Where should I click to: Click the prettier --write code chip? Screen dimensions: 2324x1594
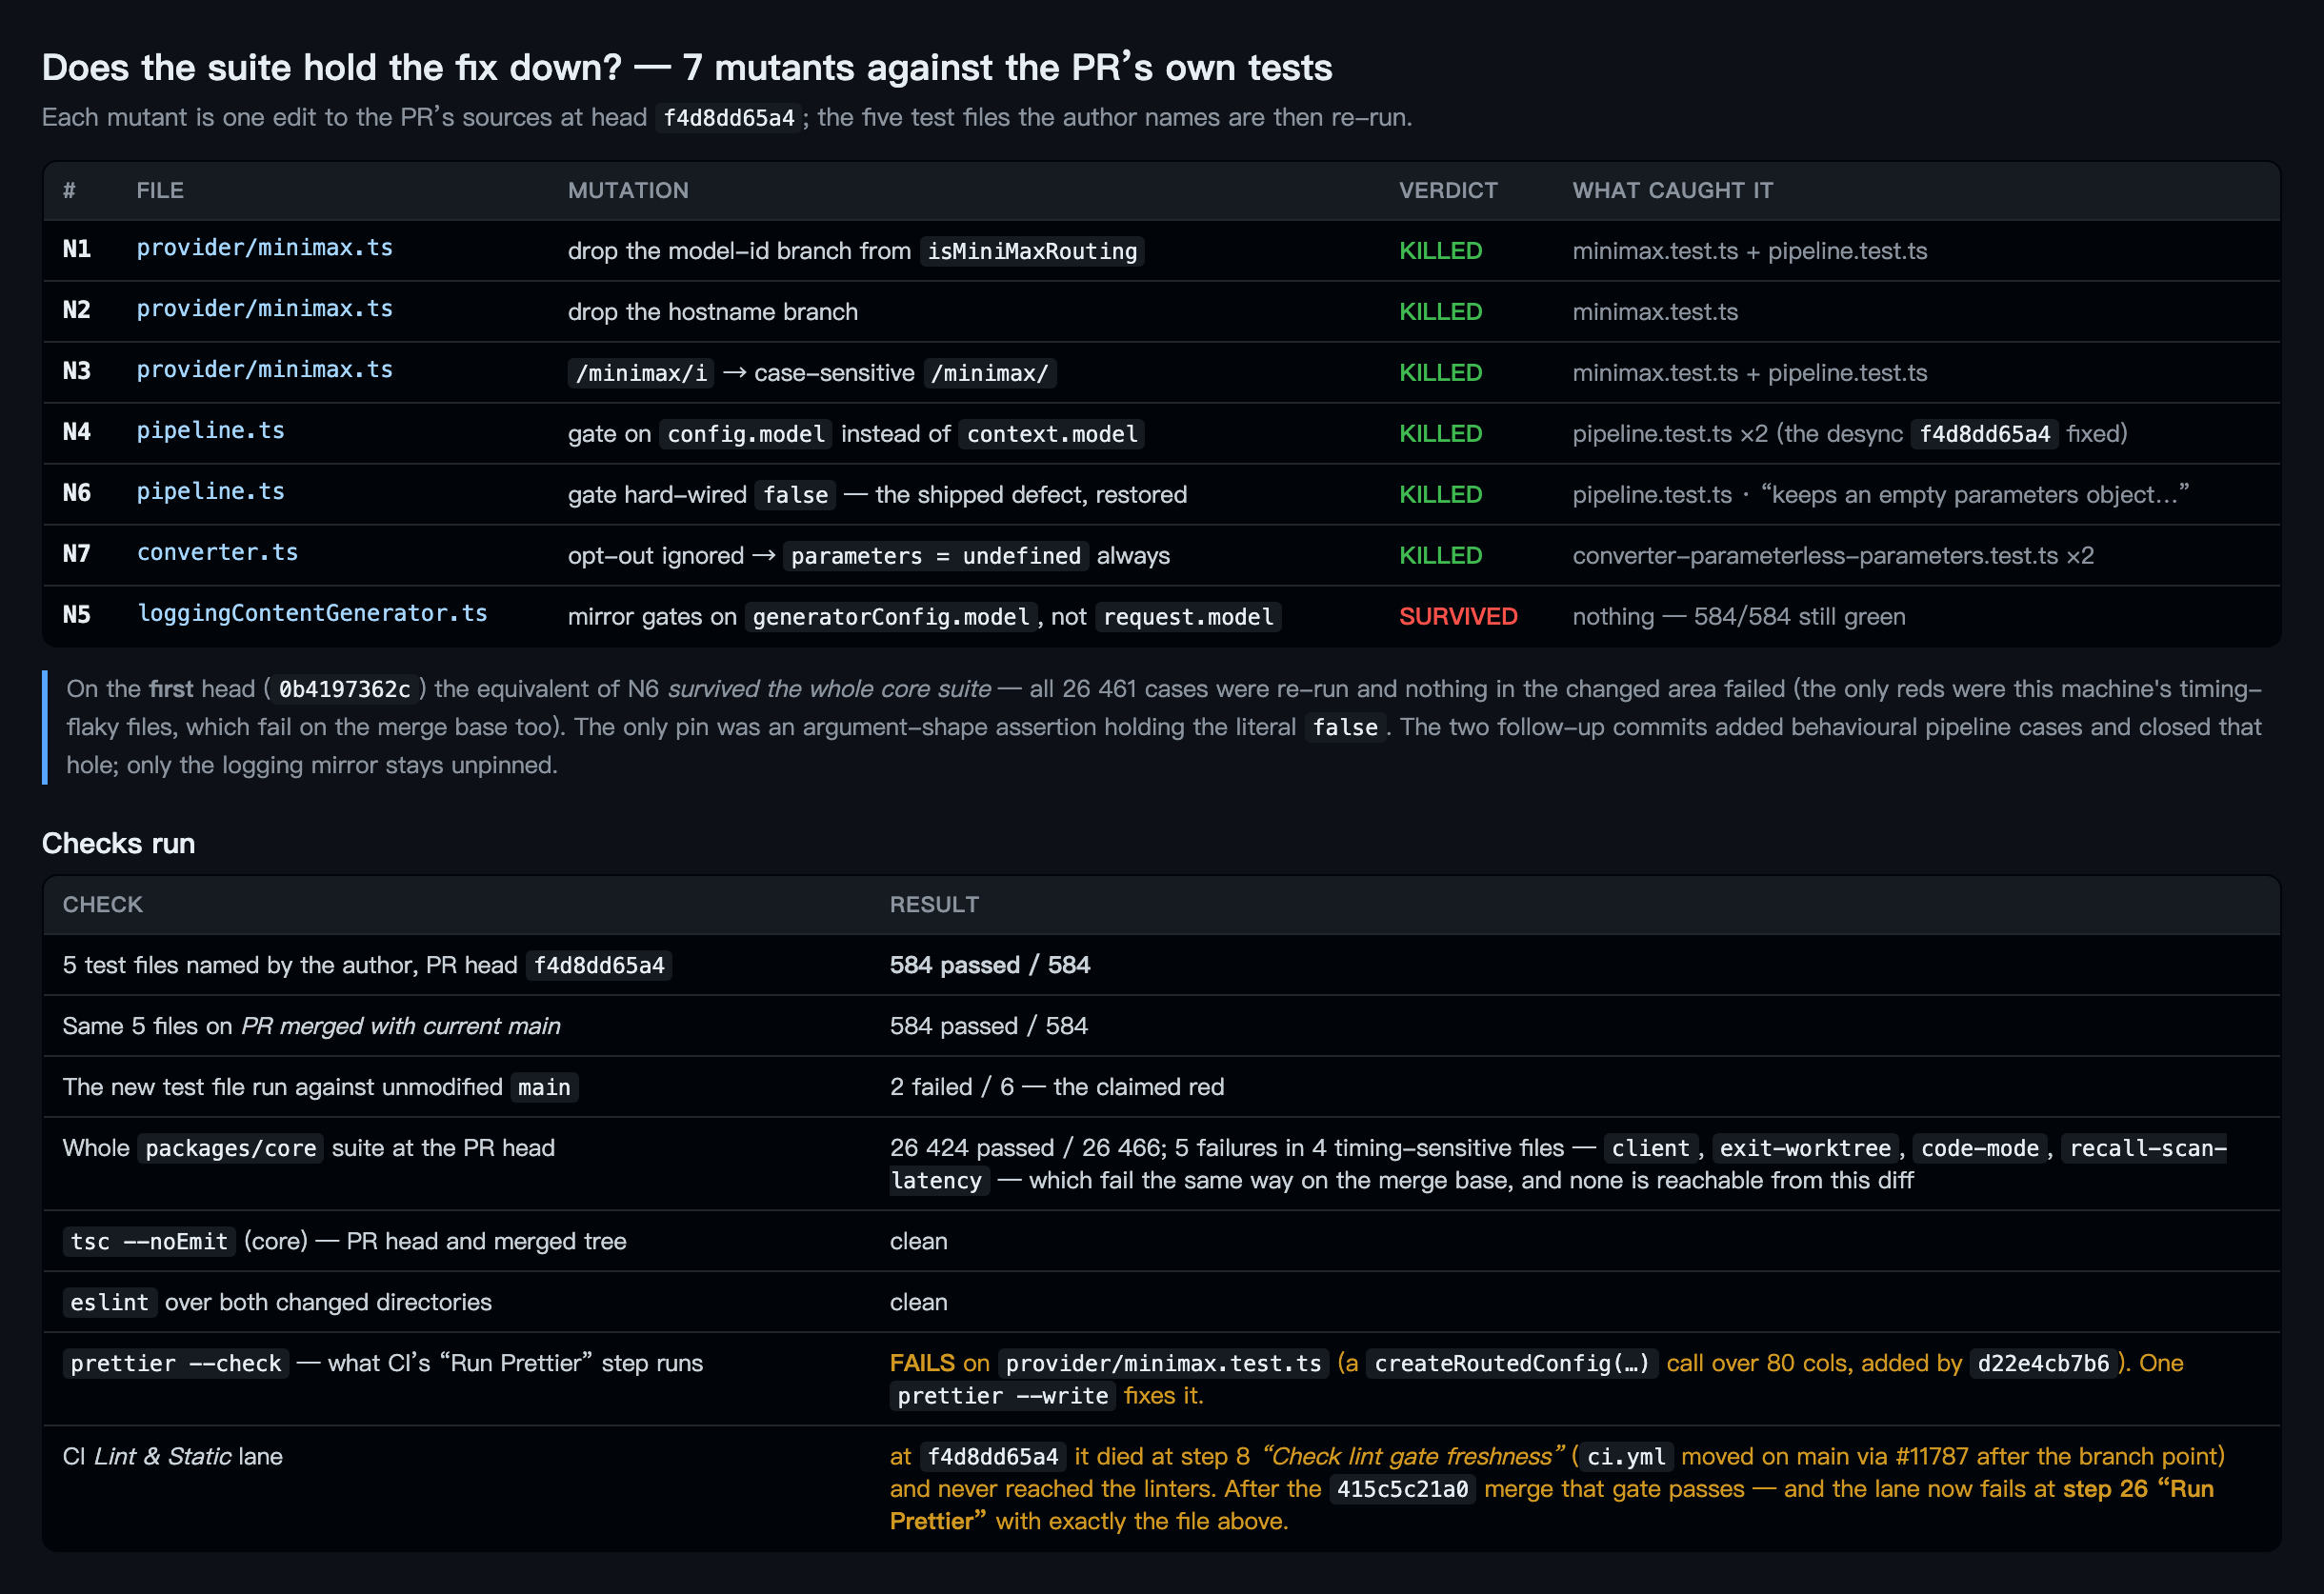(1002, 1397)
